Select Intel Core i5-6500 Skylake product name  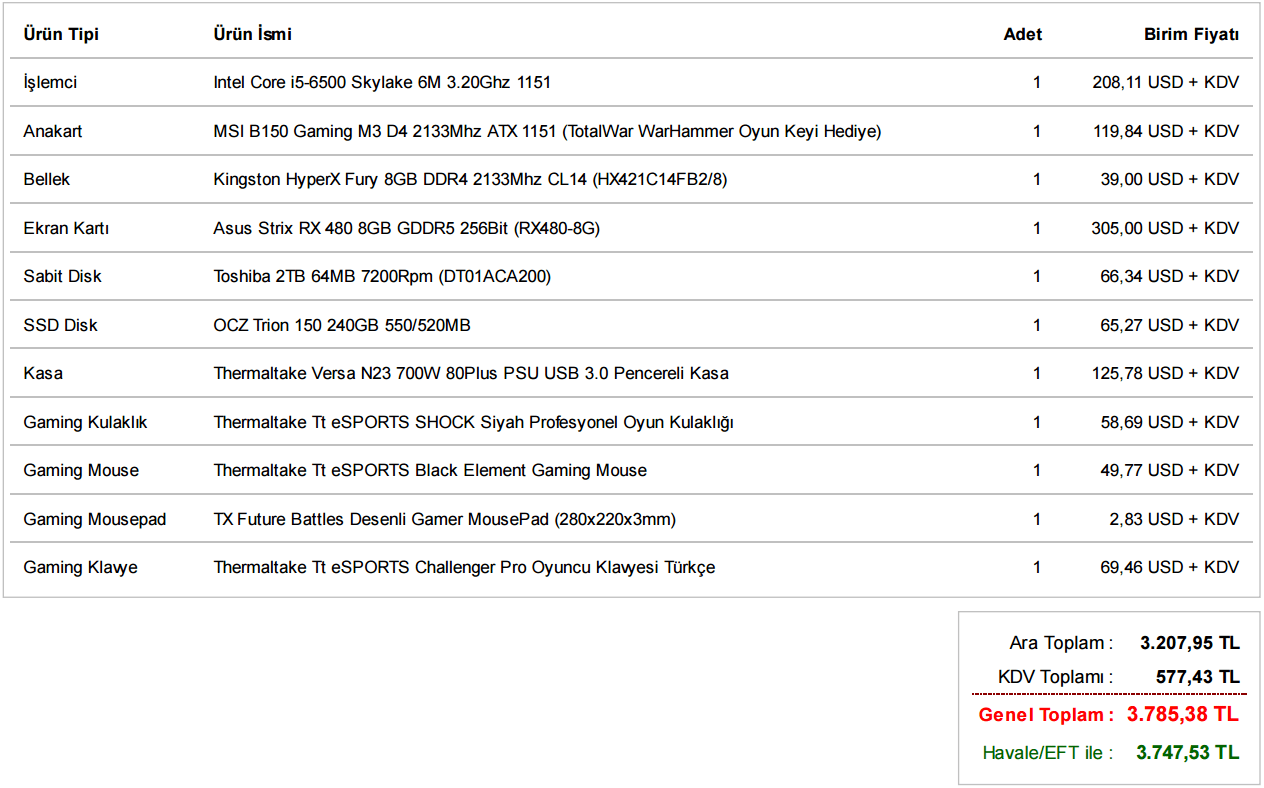[382, 82]
